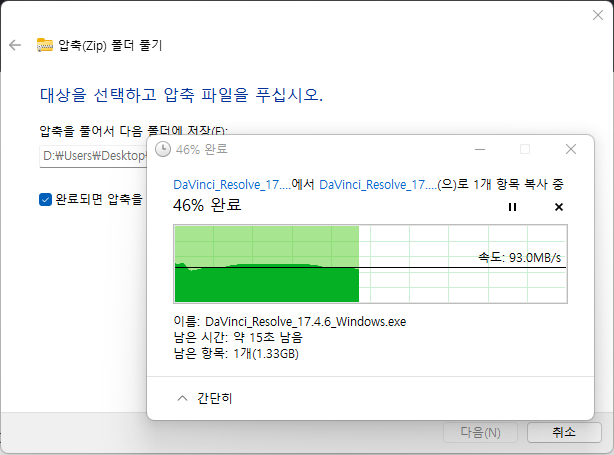This screenshot has width=614, height=455.
Task: Click the 취소 button in the wizard
Action: 564,432
